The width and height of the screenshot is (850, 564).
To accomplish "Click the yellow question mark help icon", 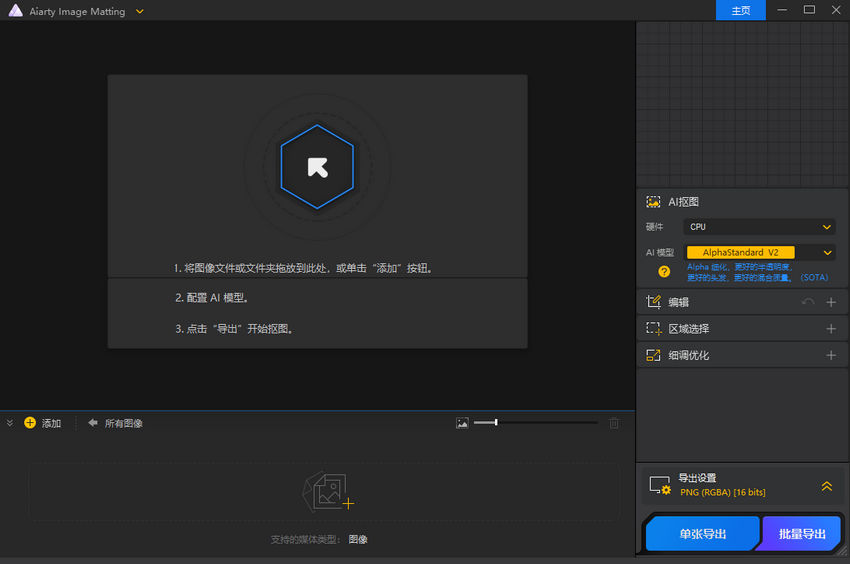I will click(664, 272).
